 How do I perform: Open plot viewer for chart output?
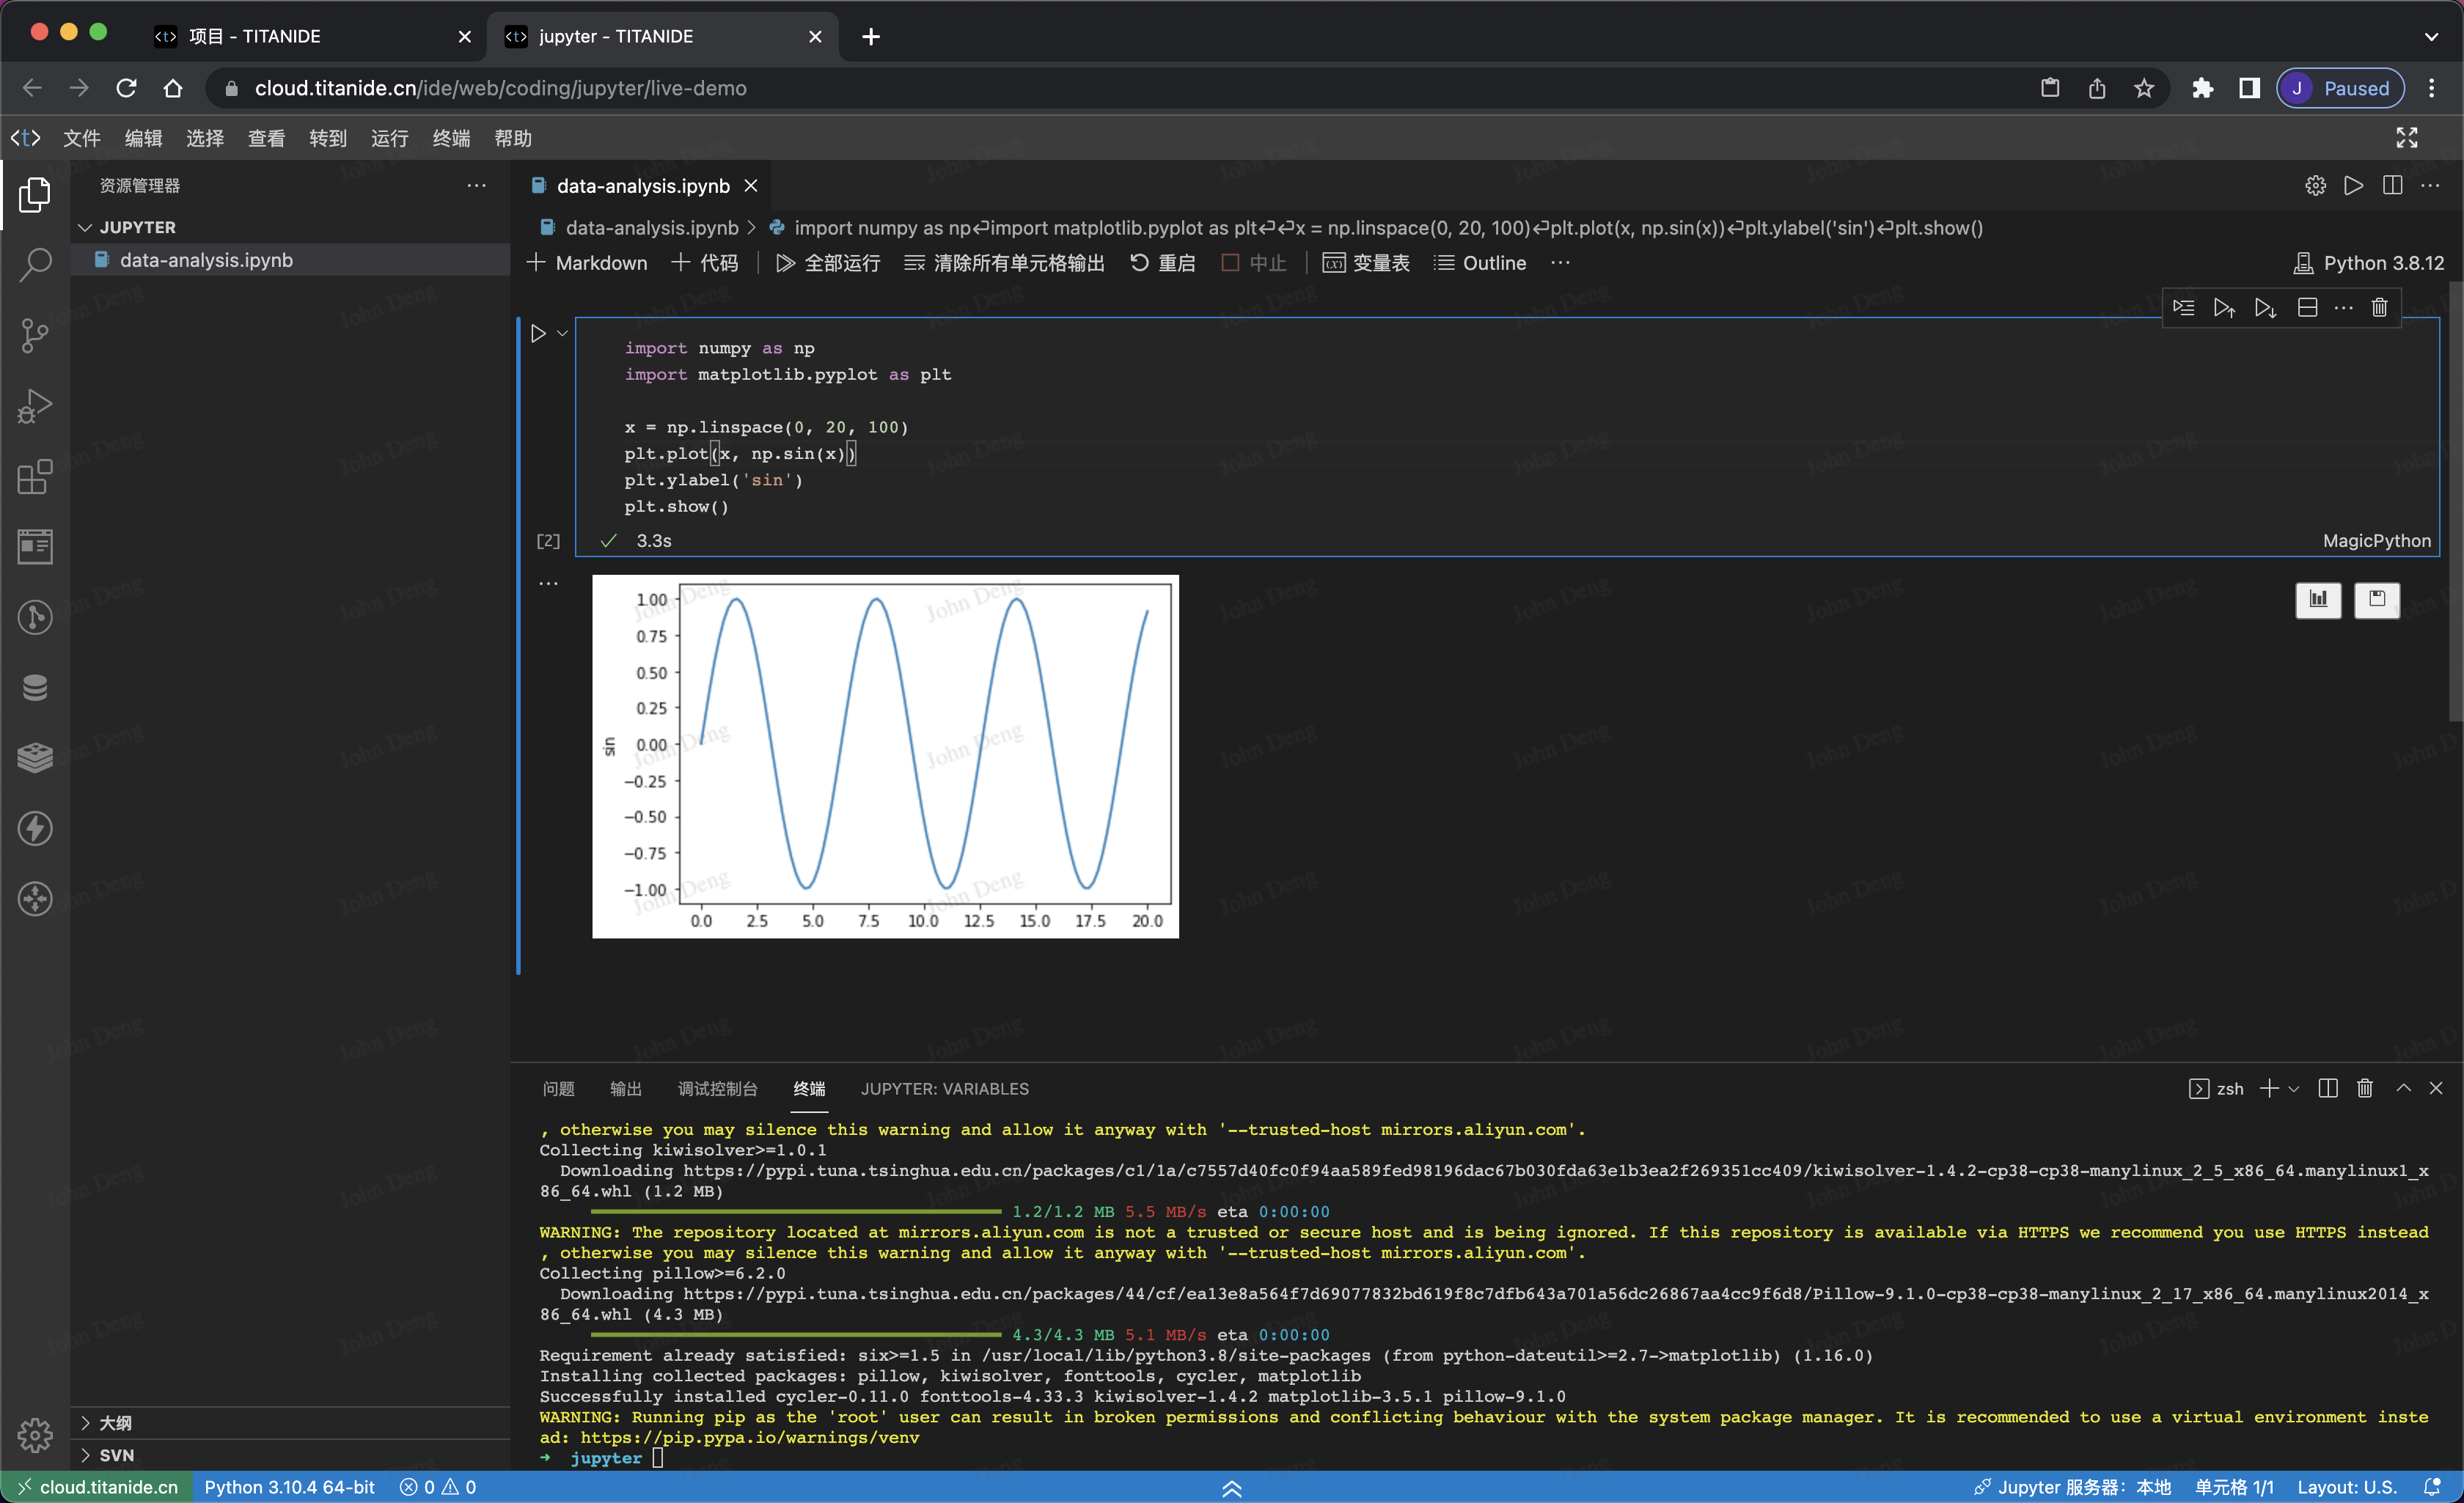[x=2317, y=600]
